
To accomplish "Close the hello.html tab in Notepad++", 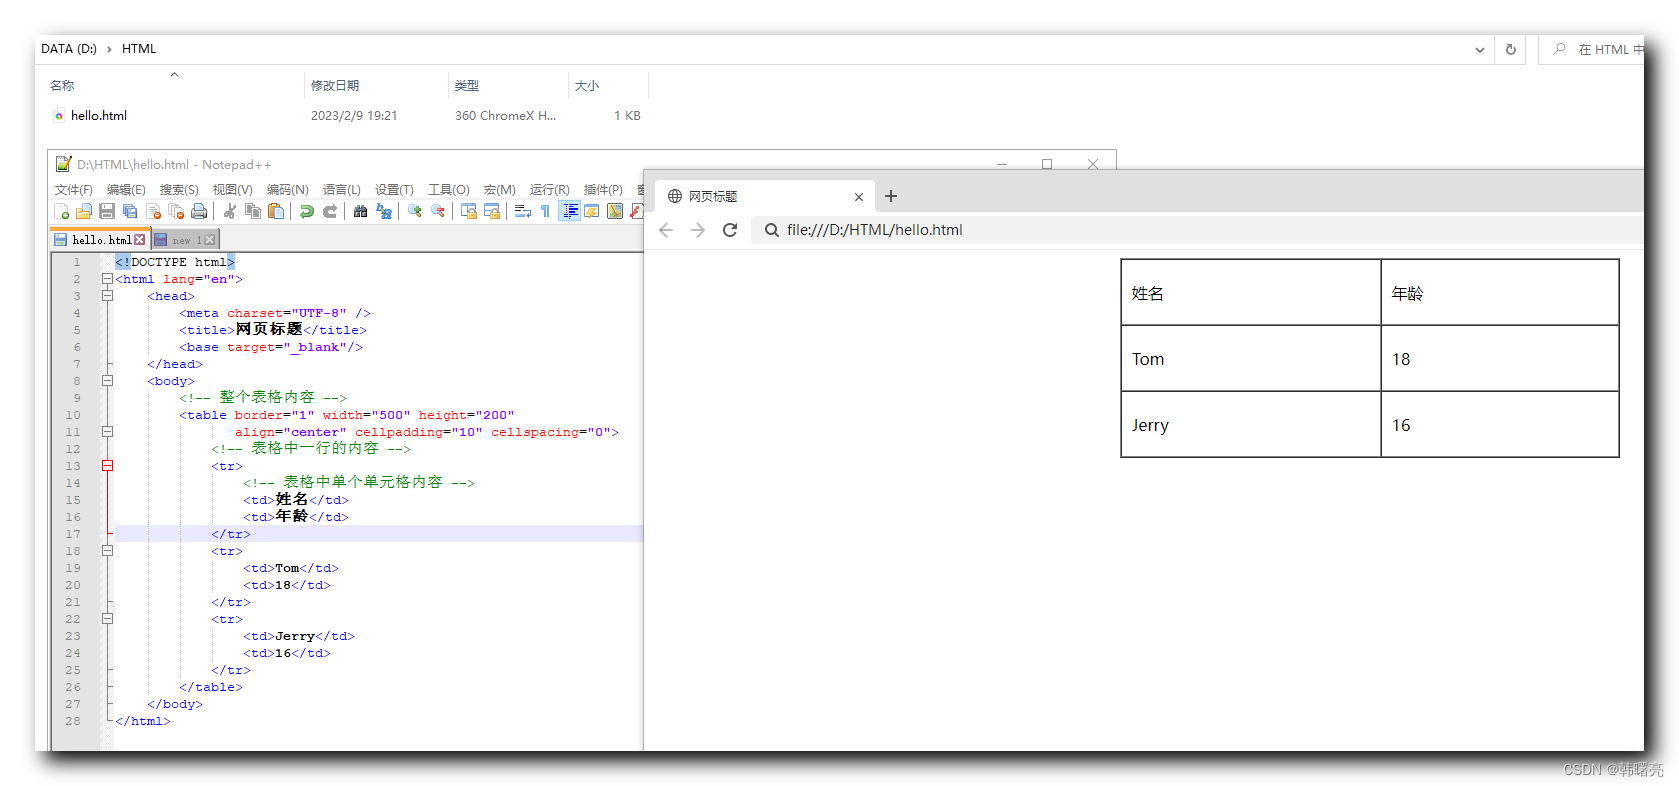I will [139, 240].
